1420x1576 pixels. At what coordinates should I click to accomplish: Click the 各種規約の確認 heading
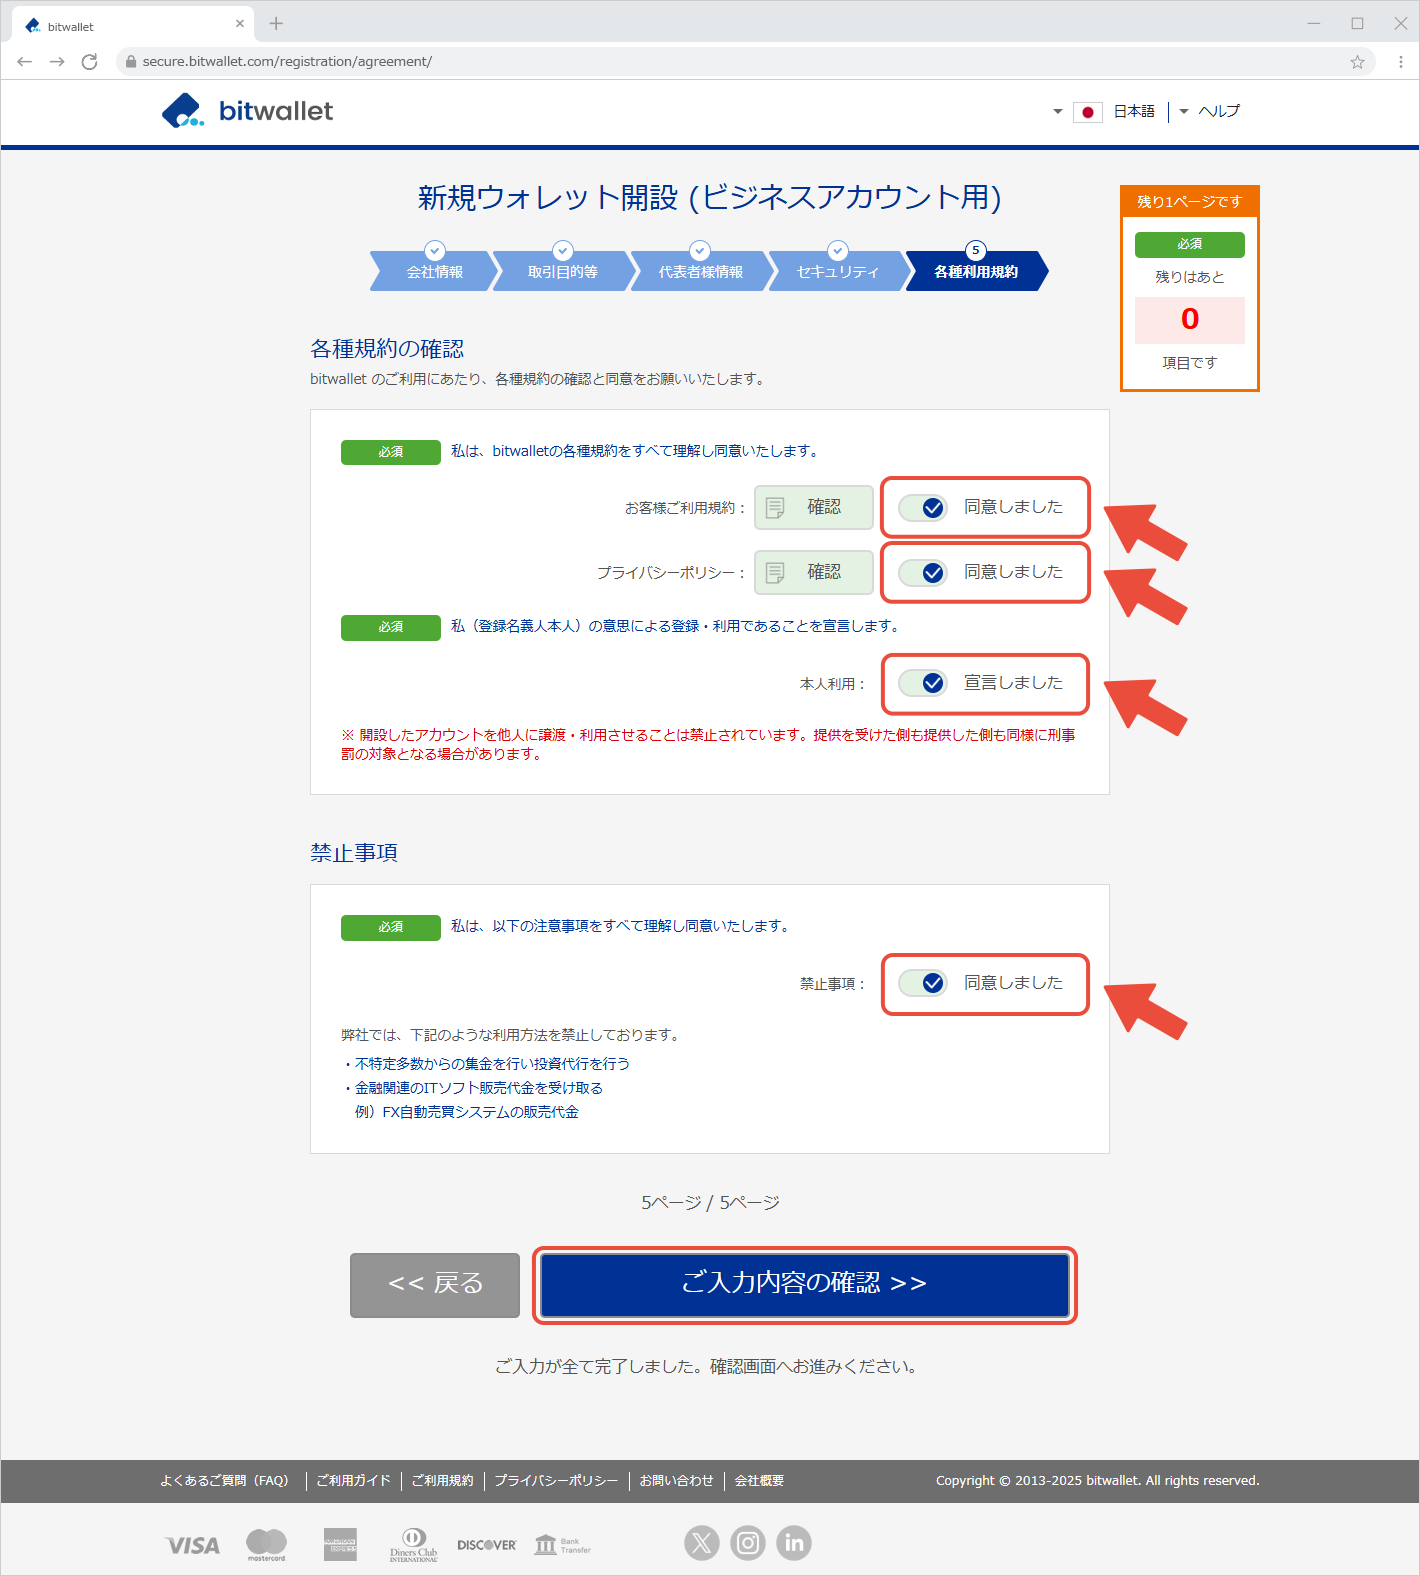(x=387, y=349)
